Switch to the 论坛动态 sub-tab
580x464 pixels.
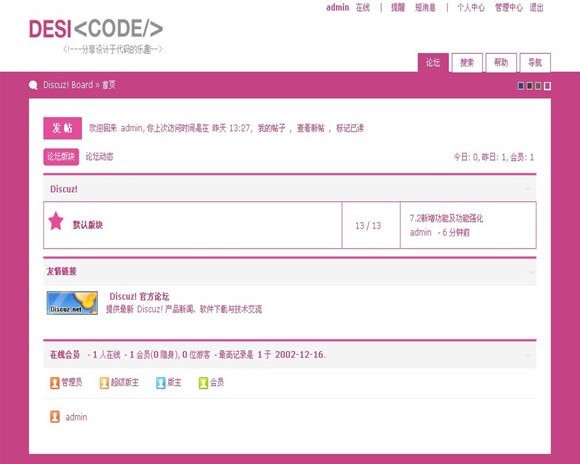(x=100, y=157)
